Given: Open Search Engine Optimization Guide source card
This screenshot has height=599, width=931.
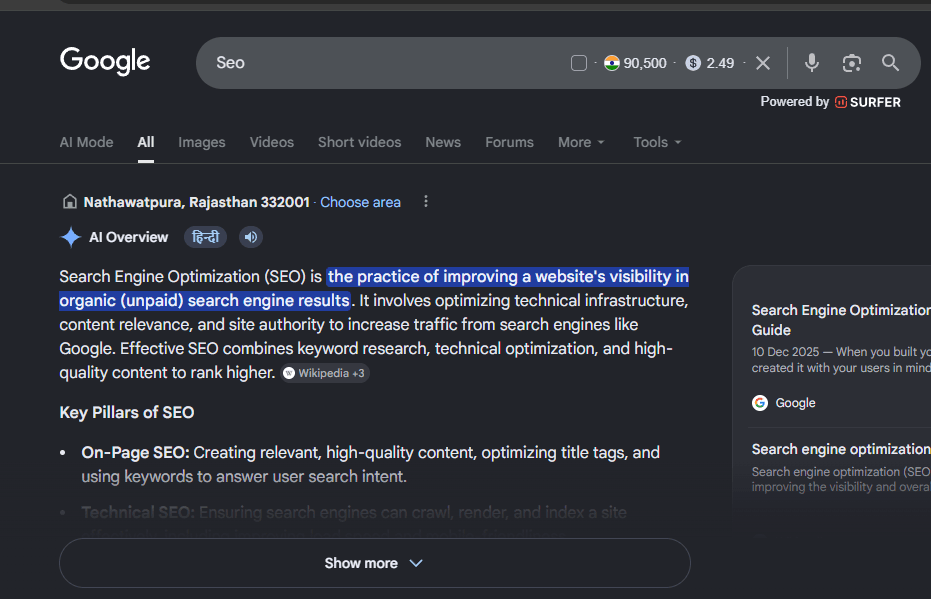Looking at the screenshot, I should (x=841, y=320).
